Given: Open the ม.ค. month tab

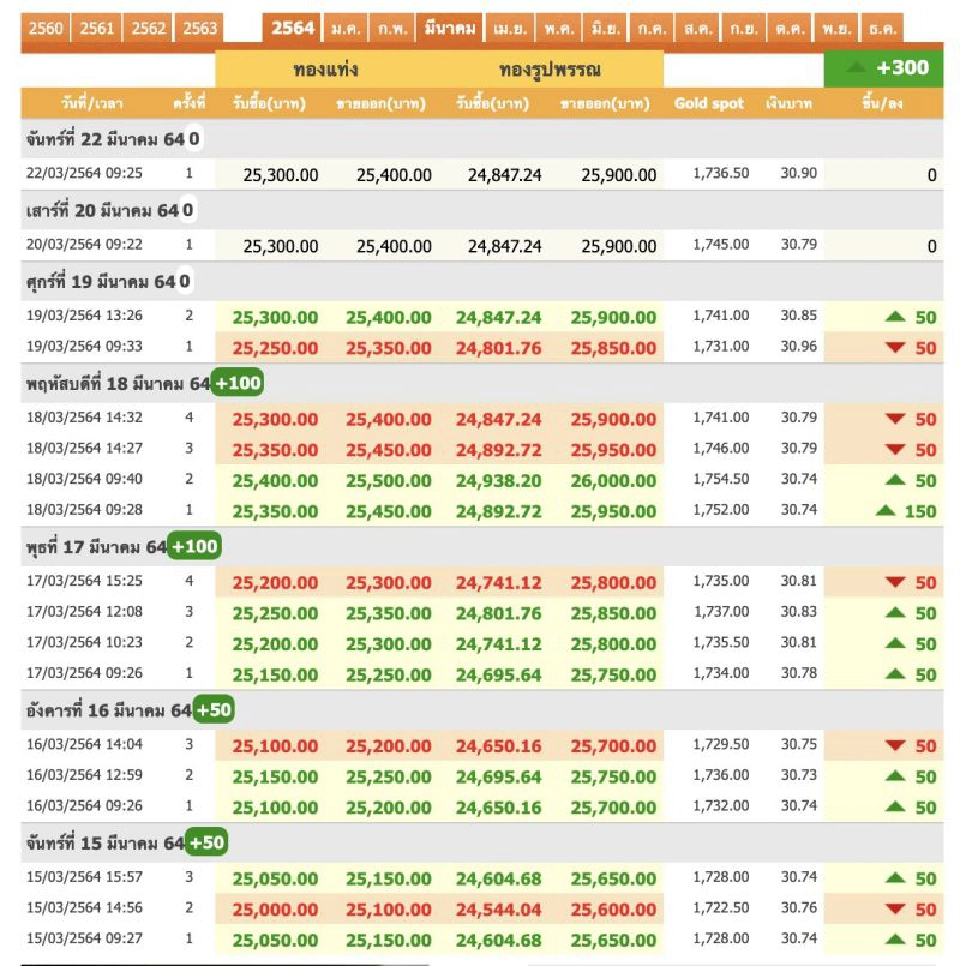Looking at the screenshot, I should click(x=347, y=28).
